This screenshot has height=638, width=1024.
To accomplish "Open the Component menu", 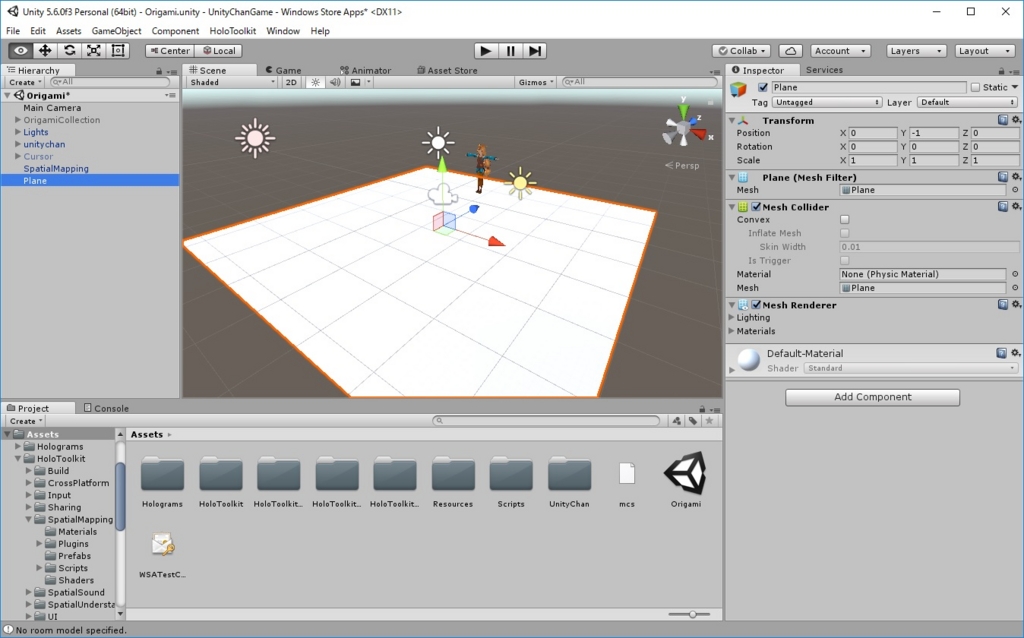I will click(175, 31).
